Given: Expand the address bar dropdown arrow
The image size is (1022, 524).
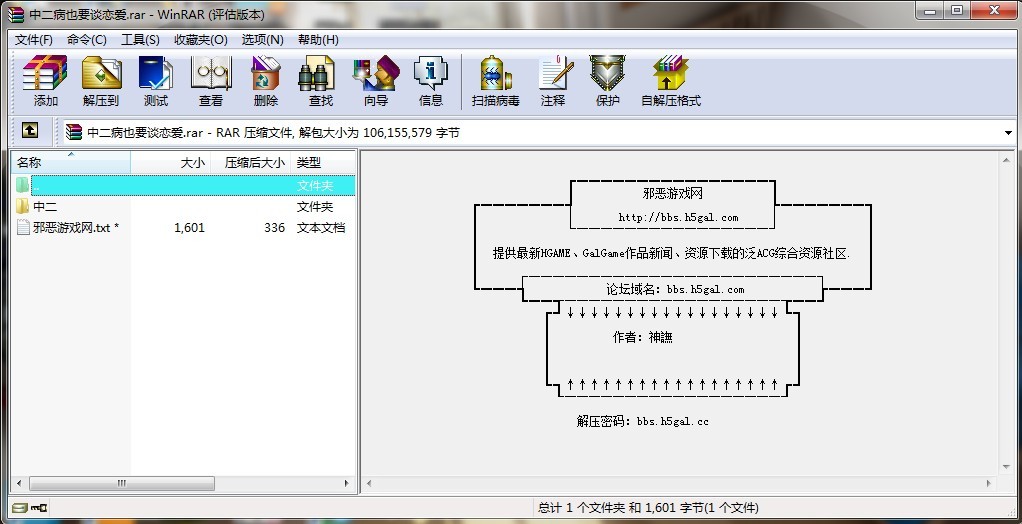Looking at the screenshot, I should [x=1008, y=133].
